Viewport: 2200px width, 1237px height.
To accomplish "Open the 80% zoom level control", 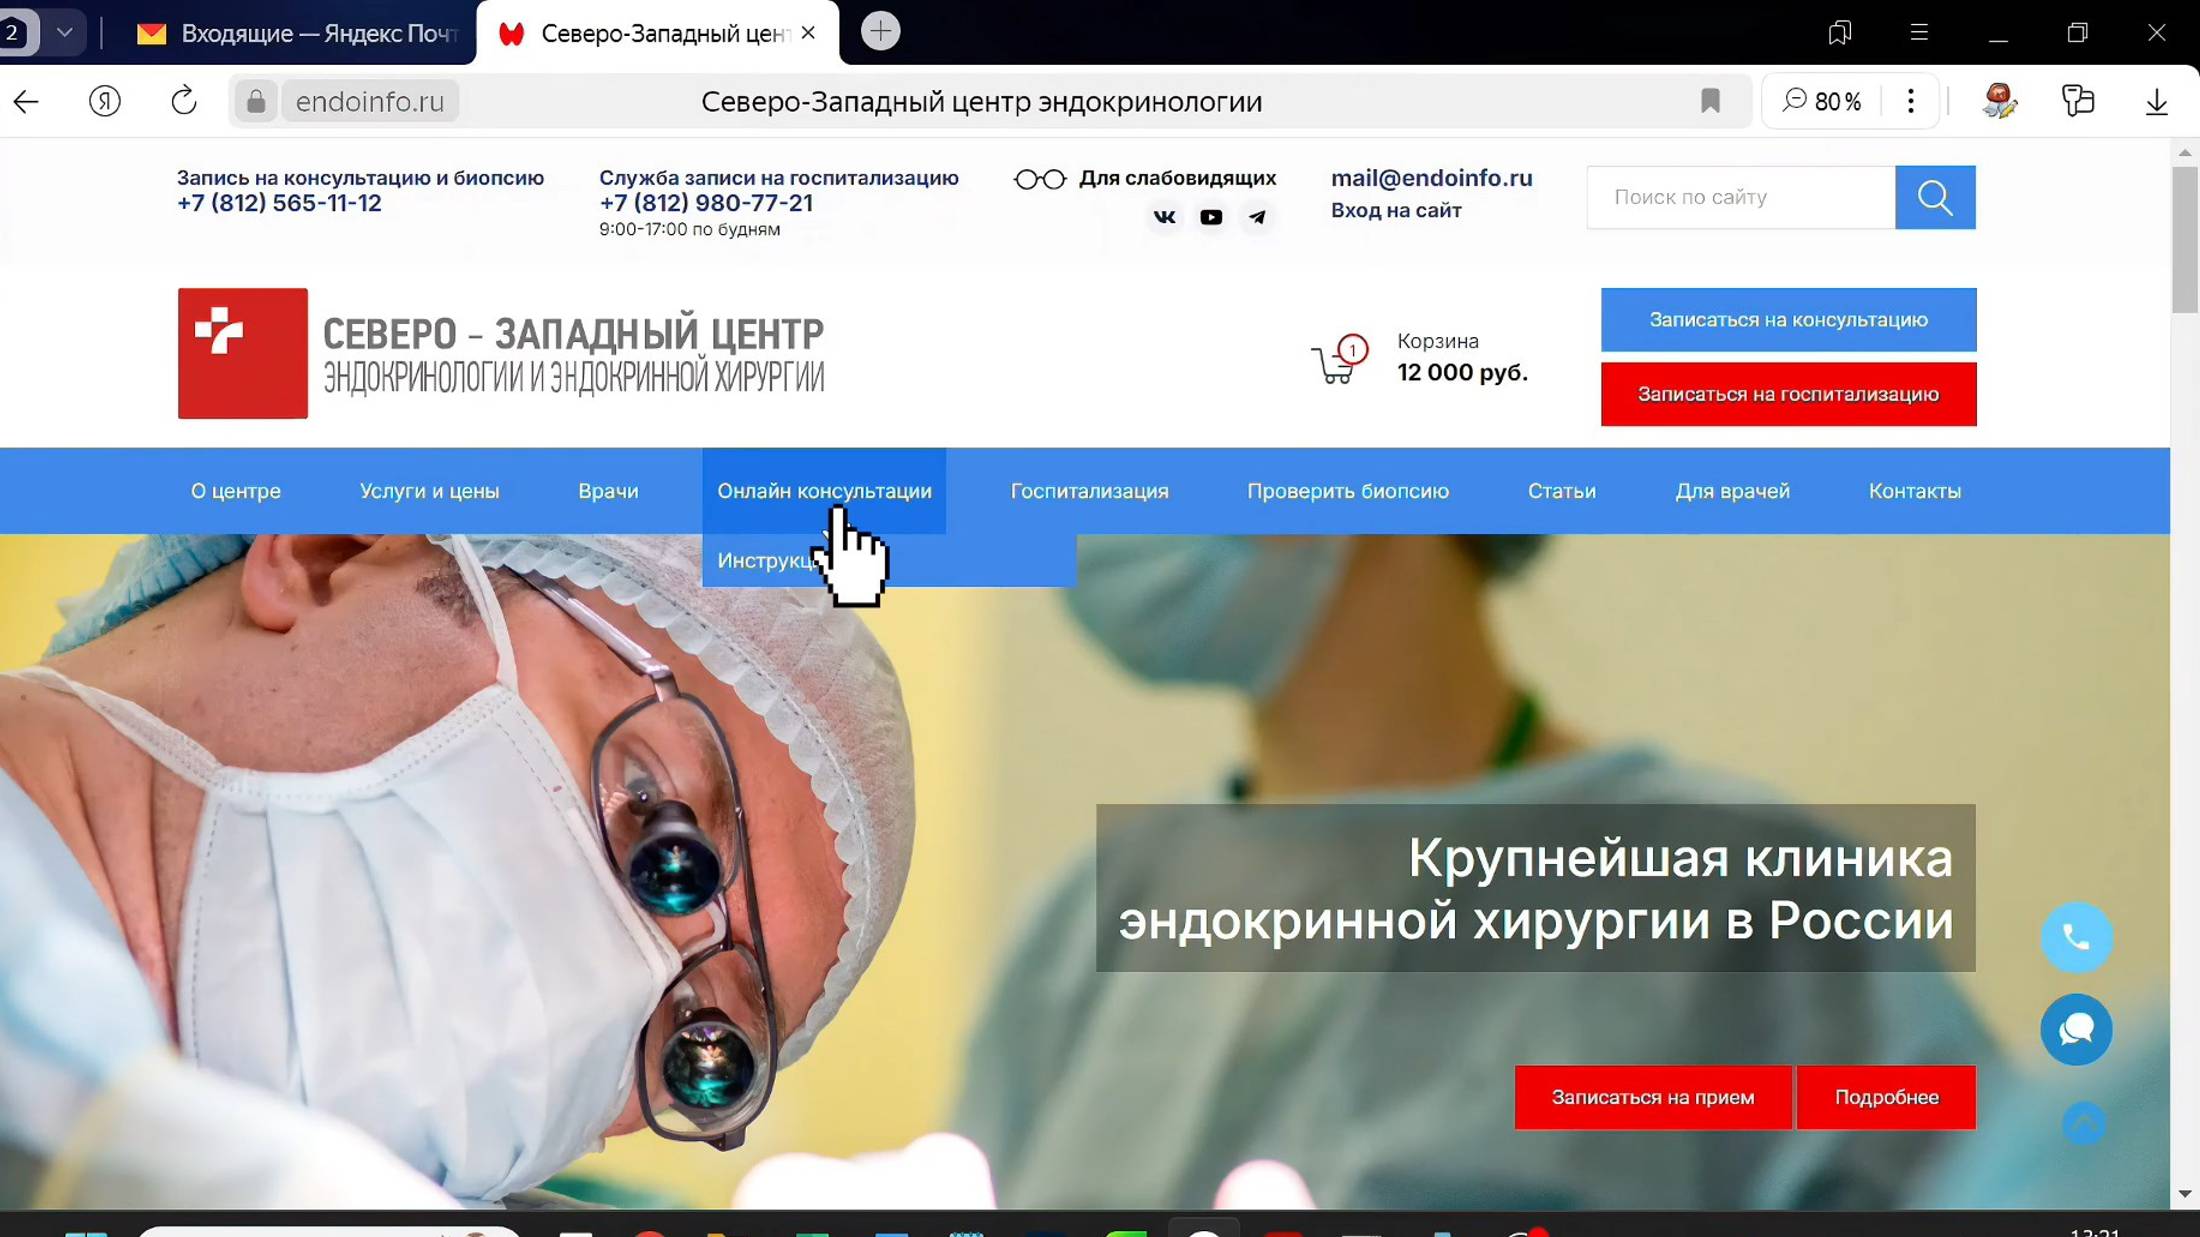I will (x=1826, y=101).
